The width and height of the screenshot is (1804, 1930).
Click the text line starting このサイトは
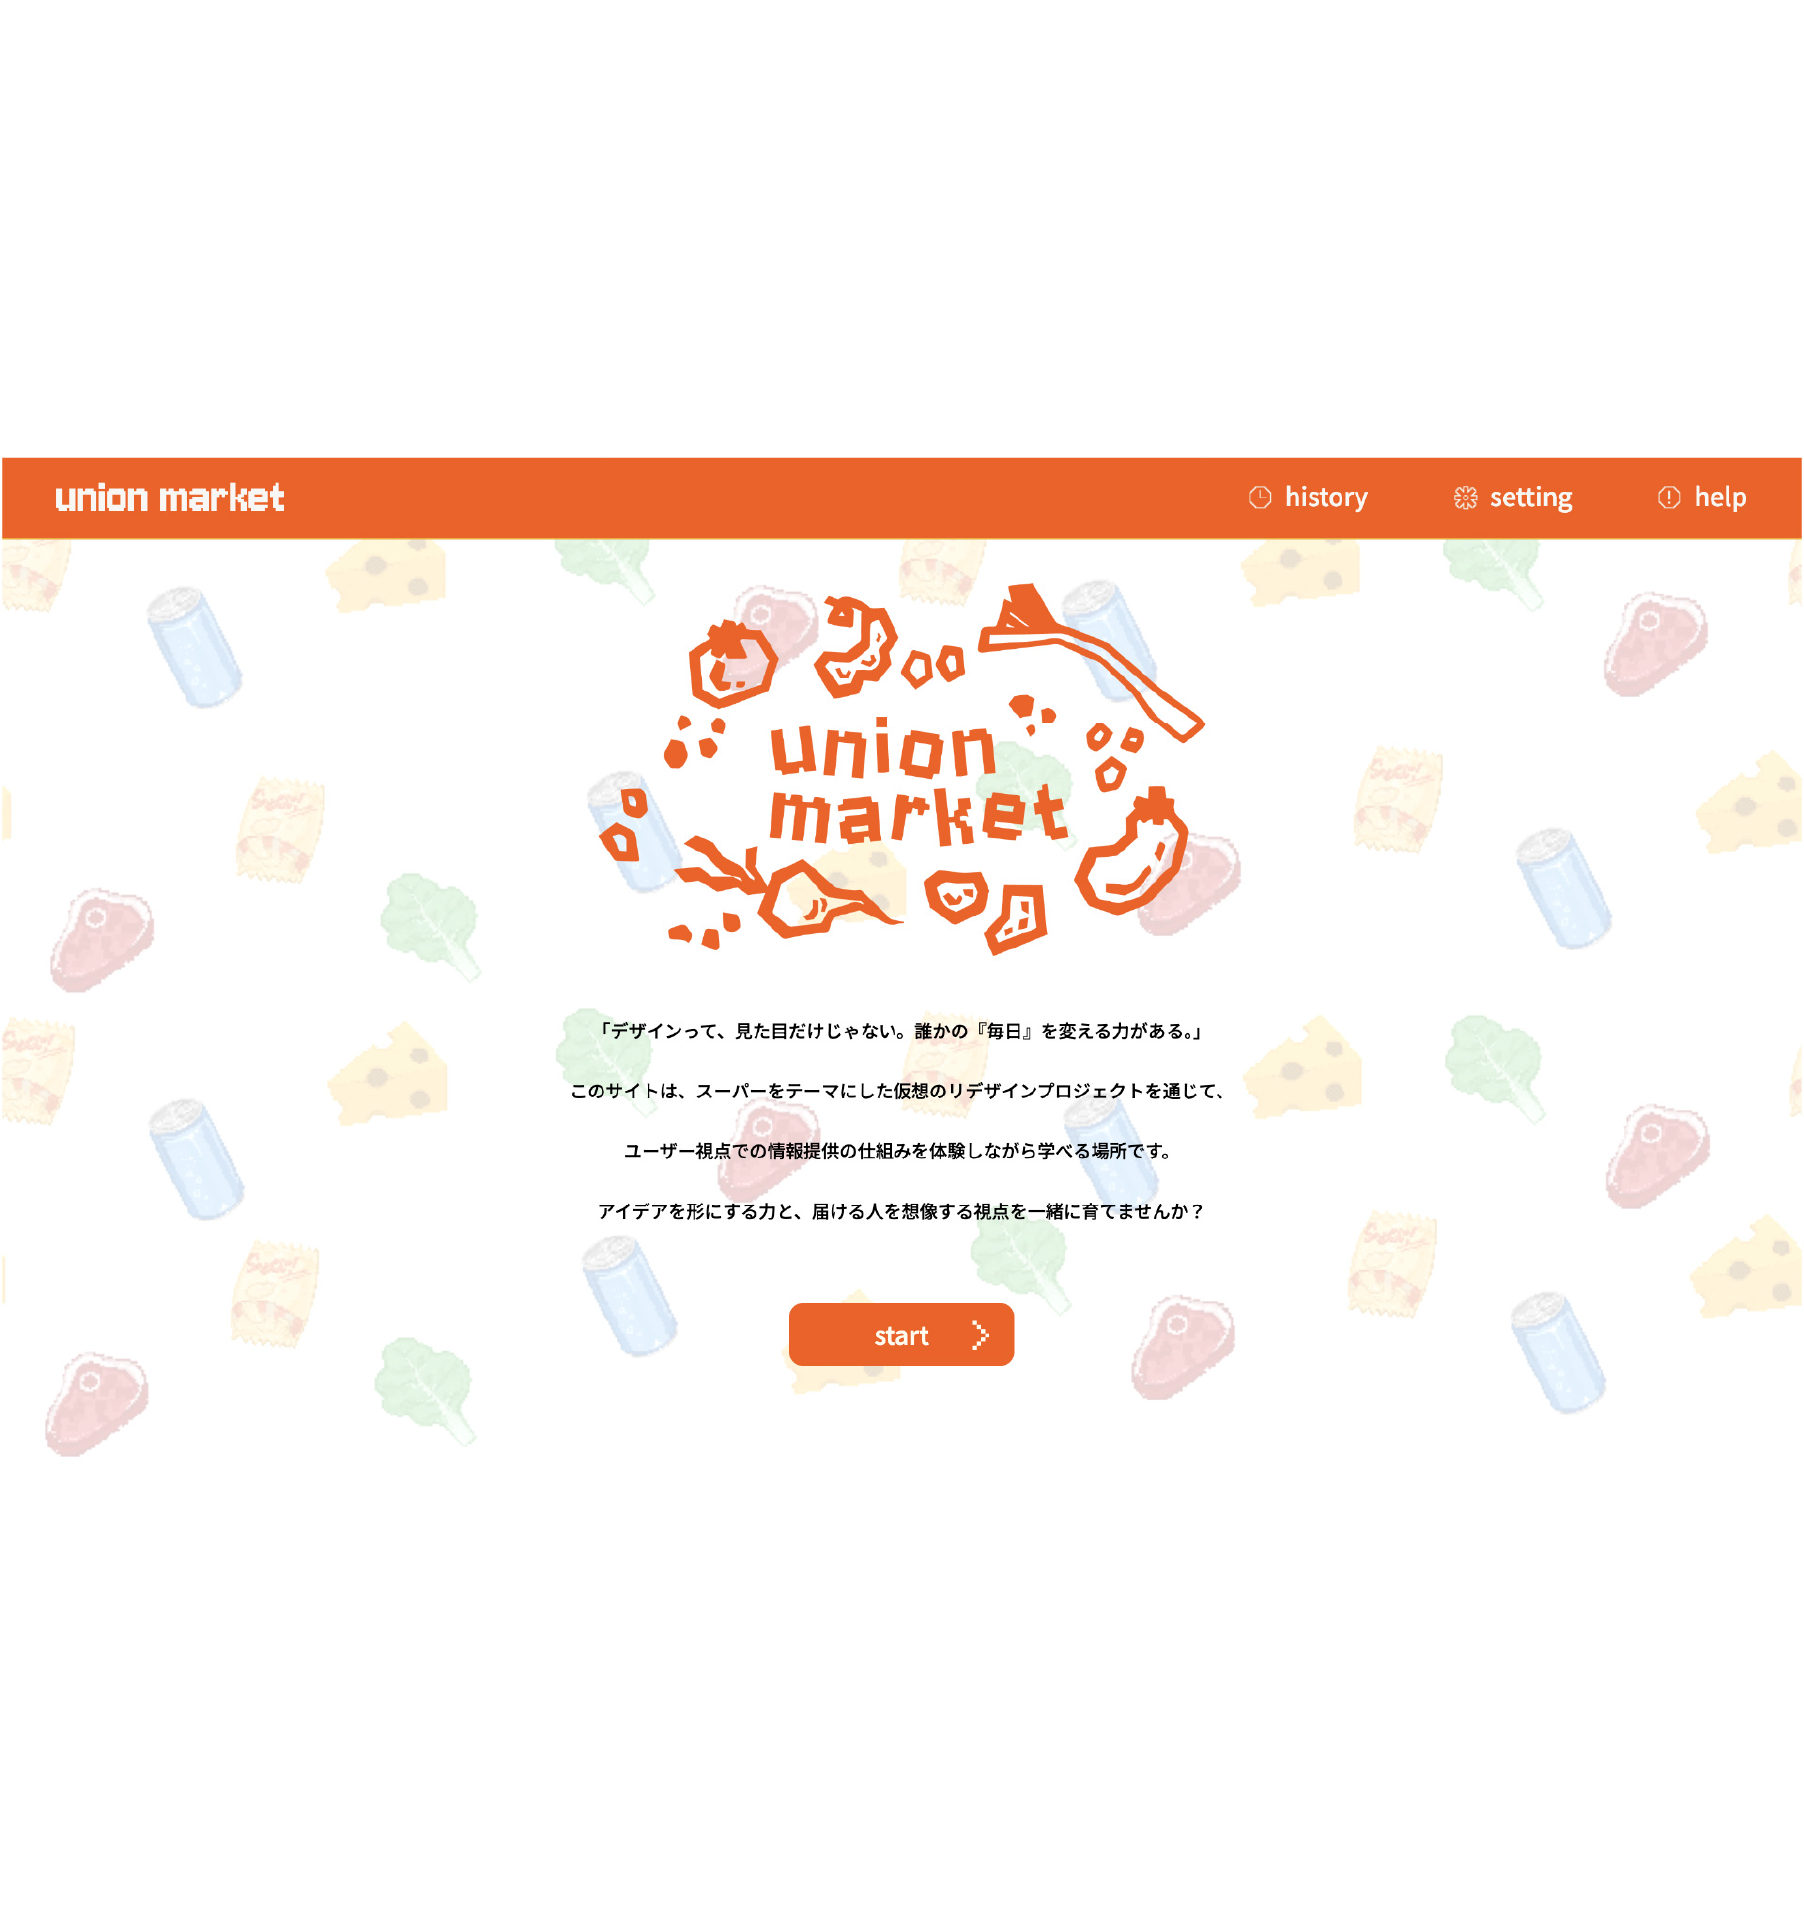[899, 1090]
